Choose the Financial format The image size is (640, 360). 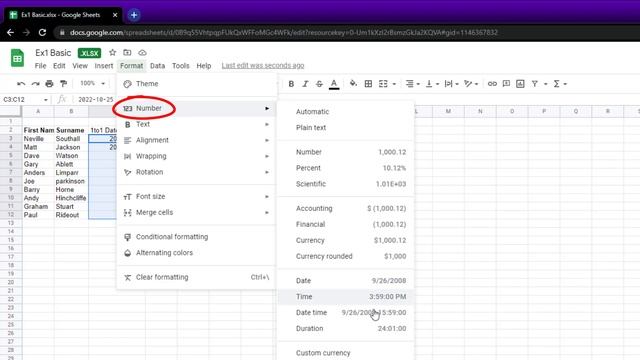point(346,224)
